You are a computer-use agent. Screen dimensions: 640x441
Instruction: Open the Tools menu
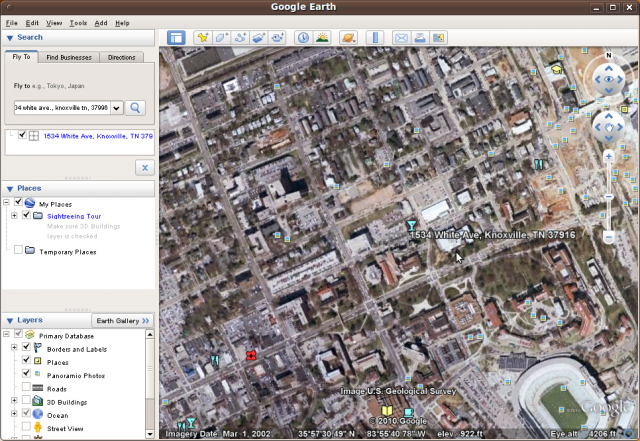point(78,22)
